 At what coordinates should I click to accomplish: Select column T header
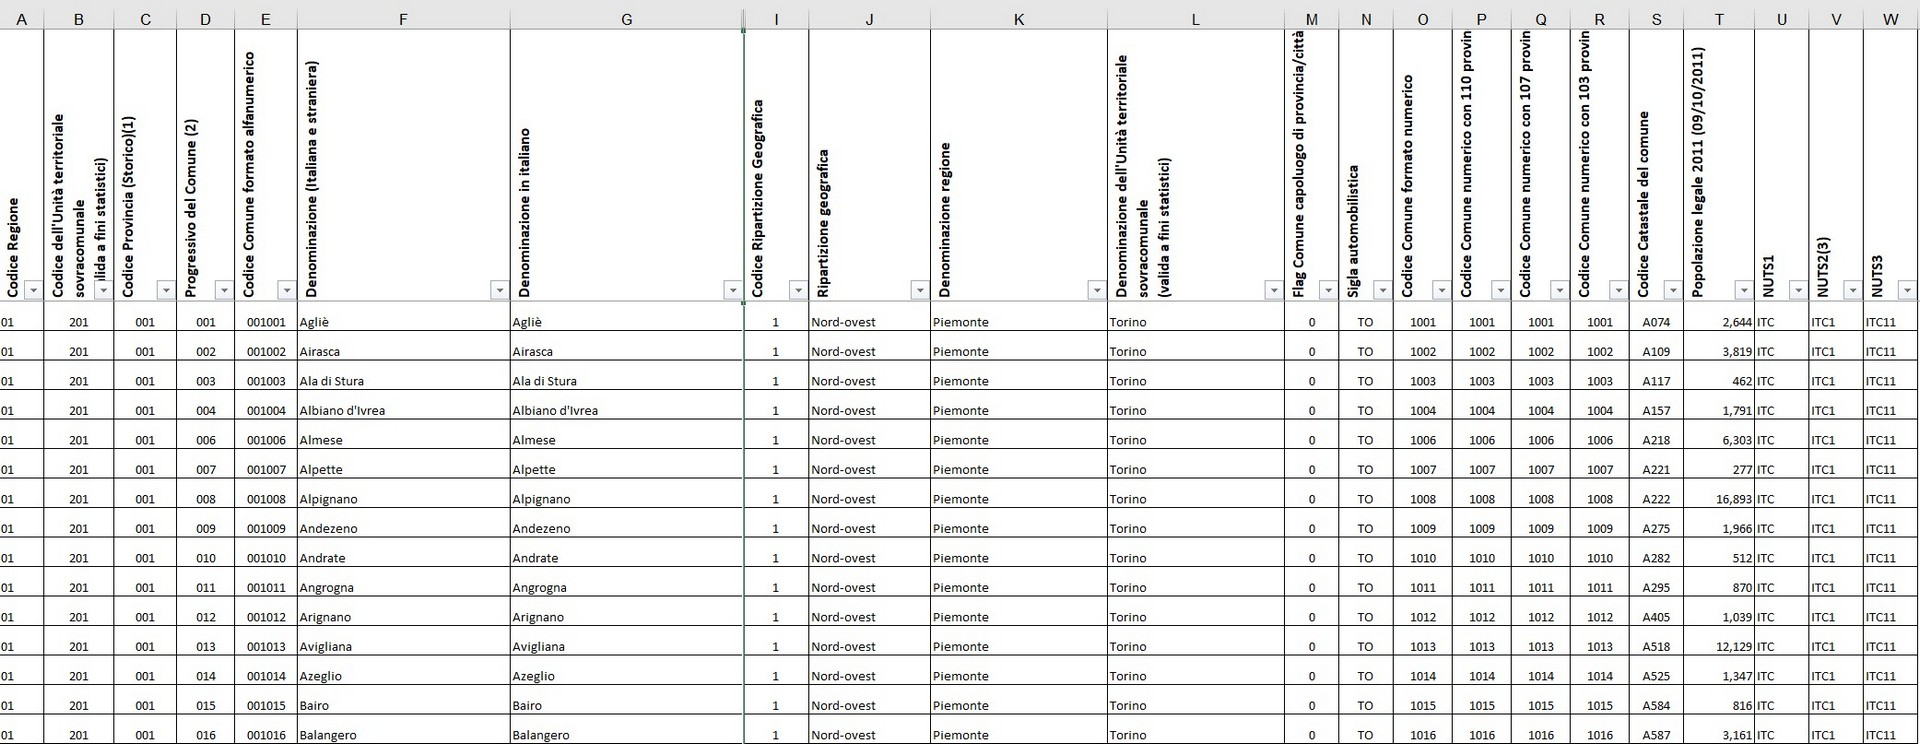[x=1719, y=19]
